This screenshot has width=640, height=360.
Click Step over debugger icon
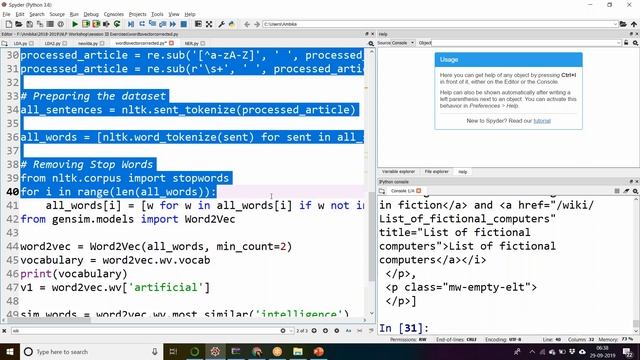click(x=142, y=24)
